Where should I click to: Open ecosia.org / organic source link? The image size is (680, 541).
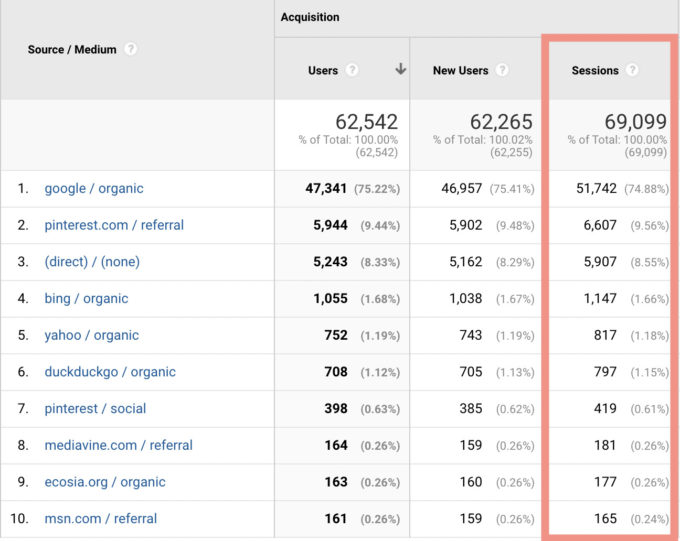pos(105,482)
